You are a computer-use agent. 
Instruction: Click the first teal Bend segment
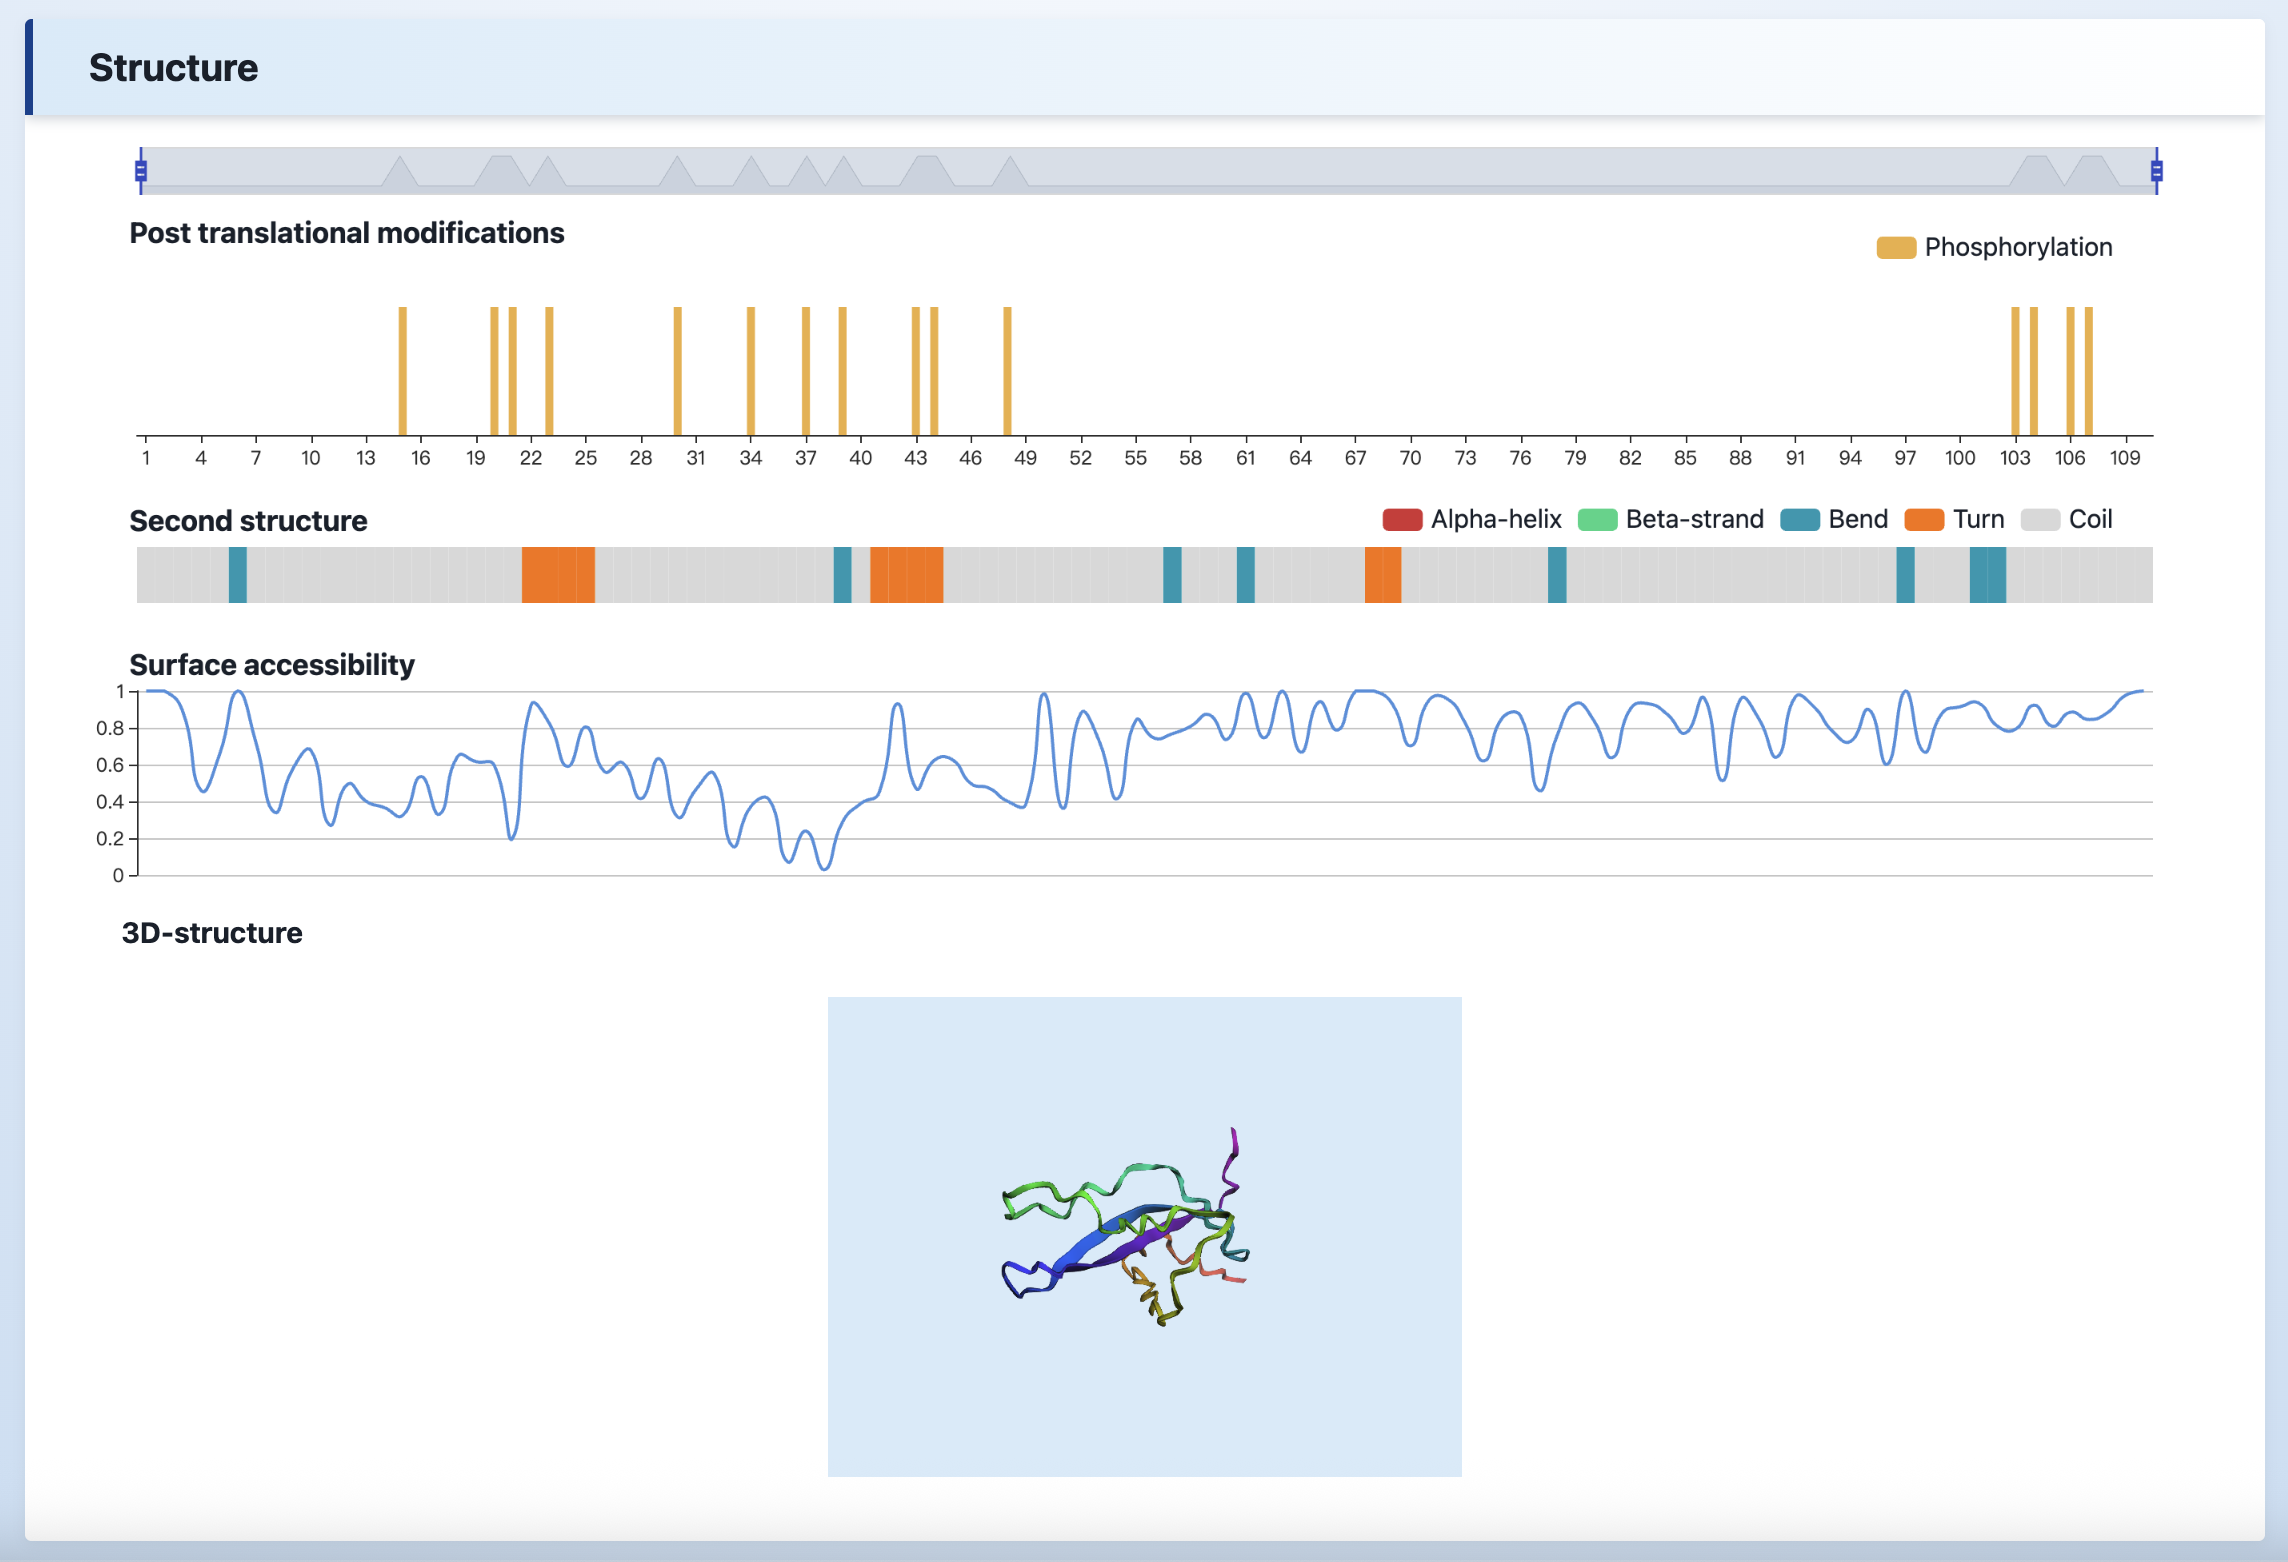[237, 575]
